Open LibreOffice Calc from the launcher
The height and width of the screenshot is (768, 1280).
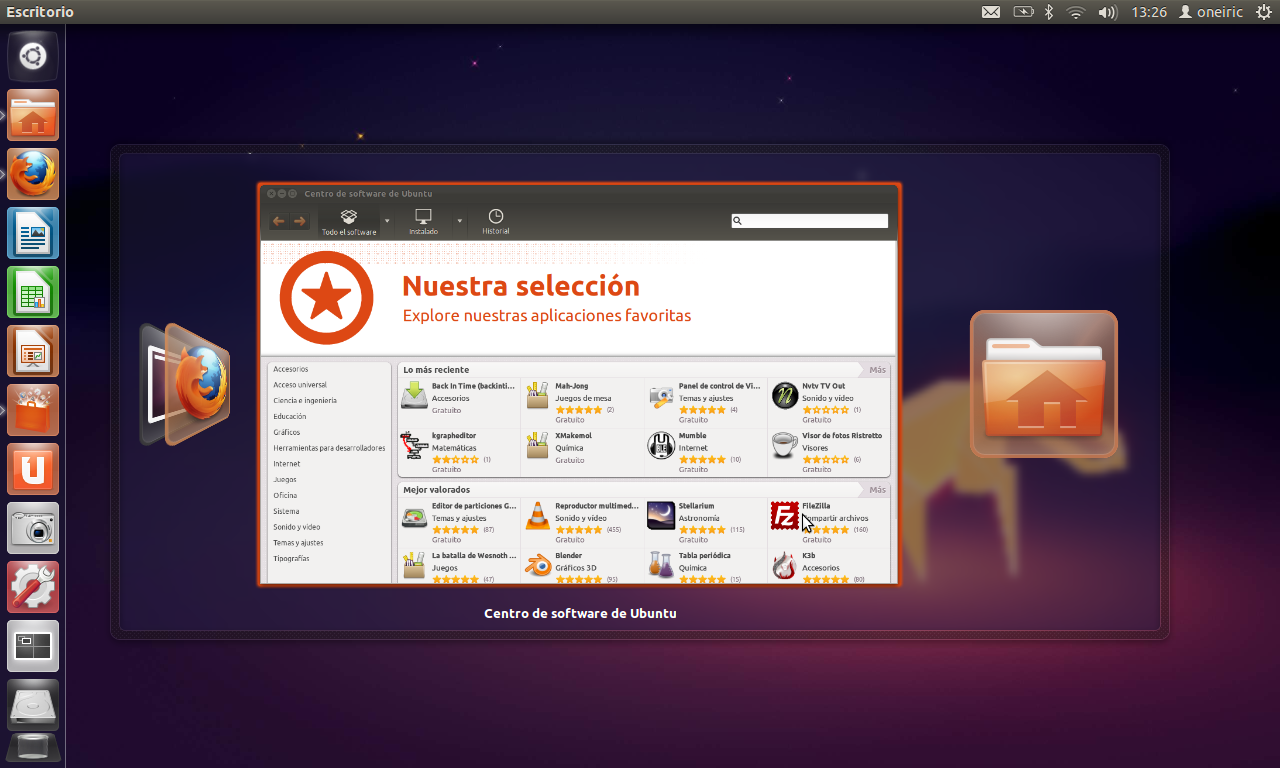click(33, 292)
